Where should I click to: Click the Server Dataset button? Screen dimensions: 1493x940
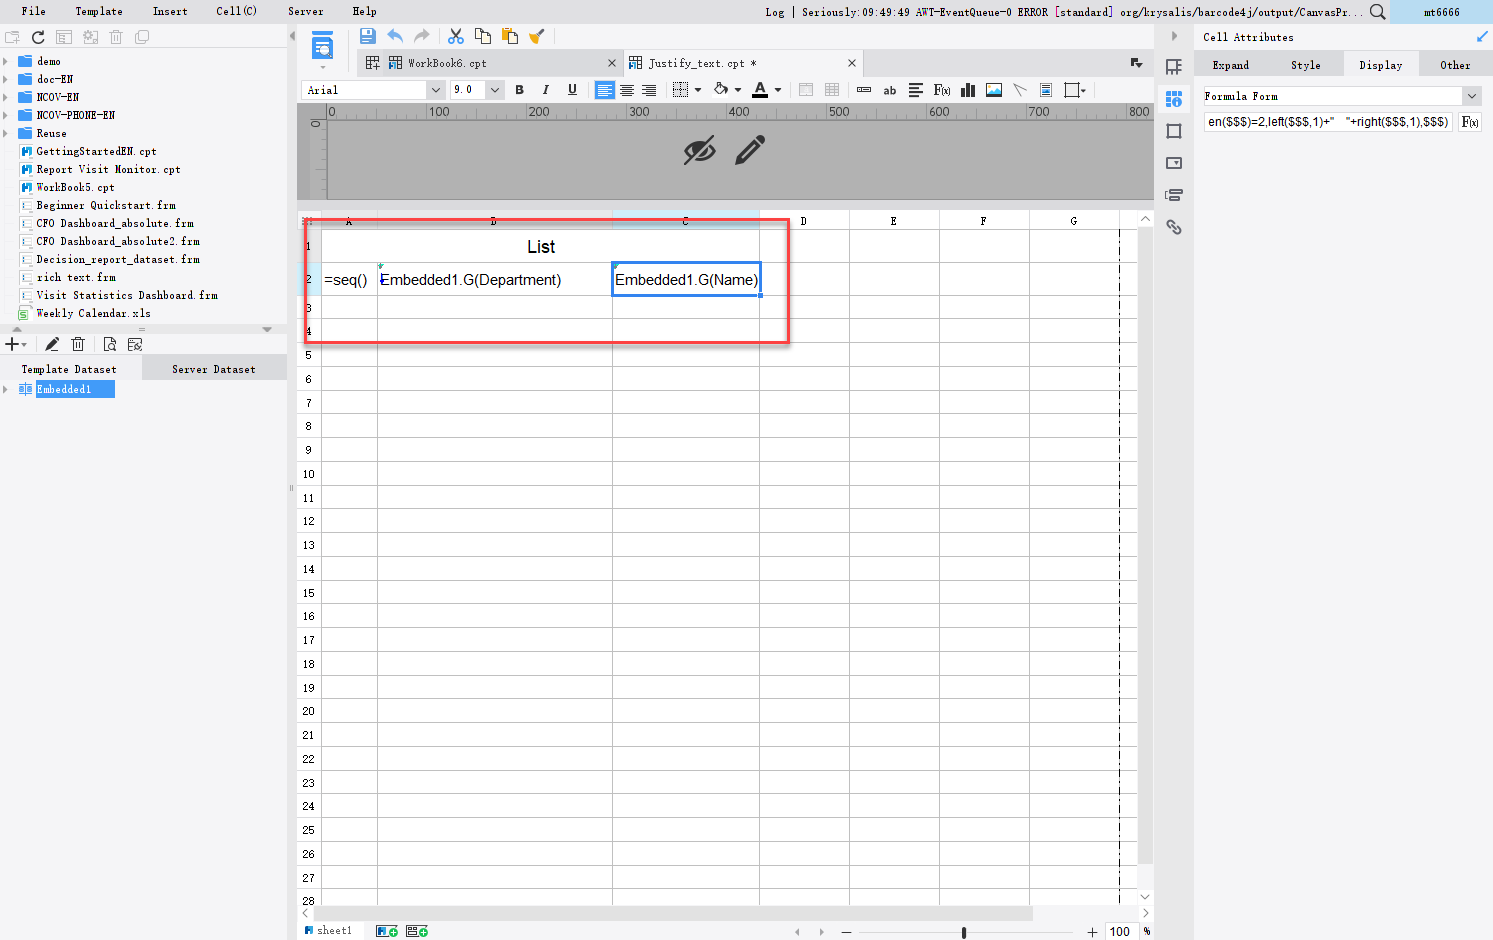pos(213,368)
